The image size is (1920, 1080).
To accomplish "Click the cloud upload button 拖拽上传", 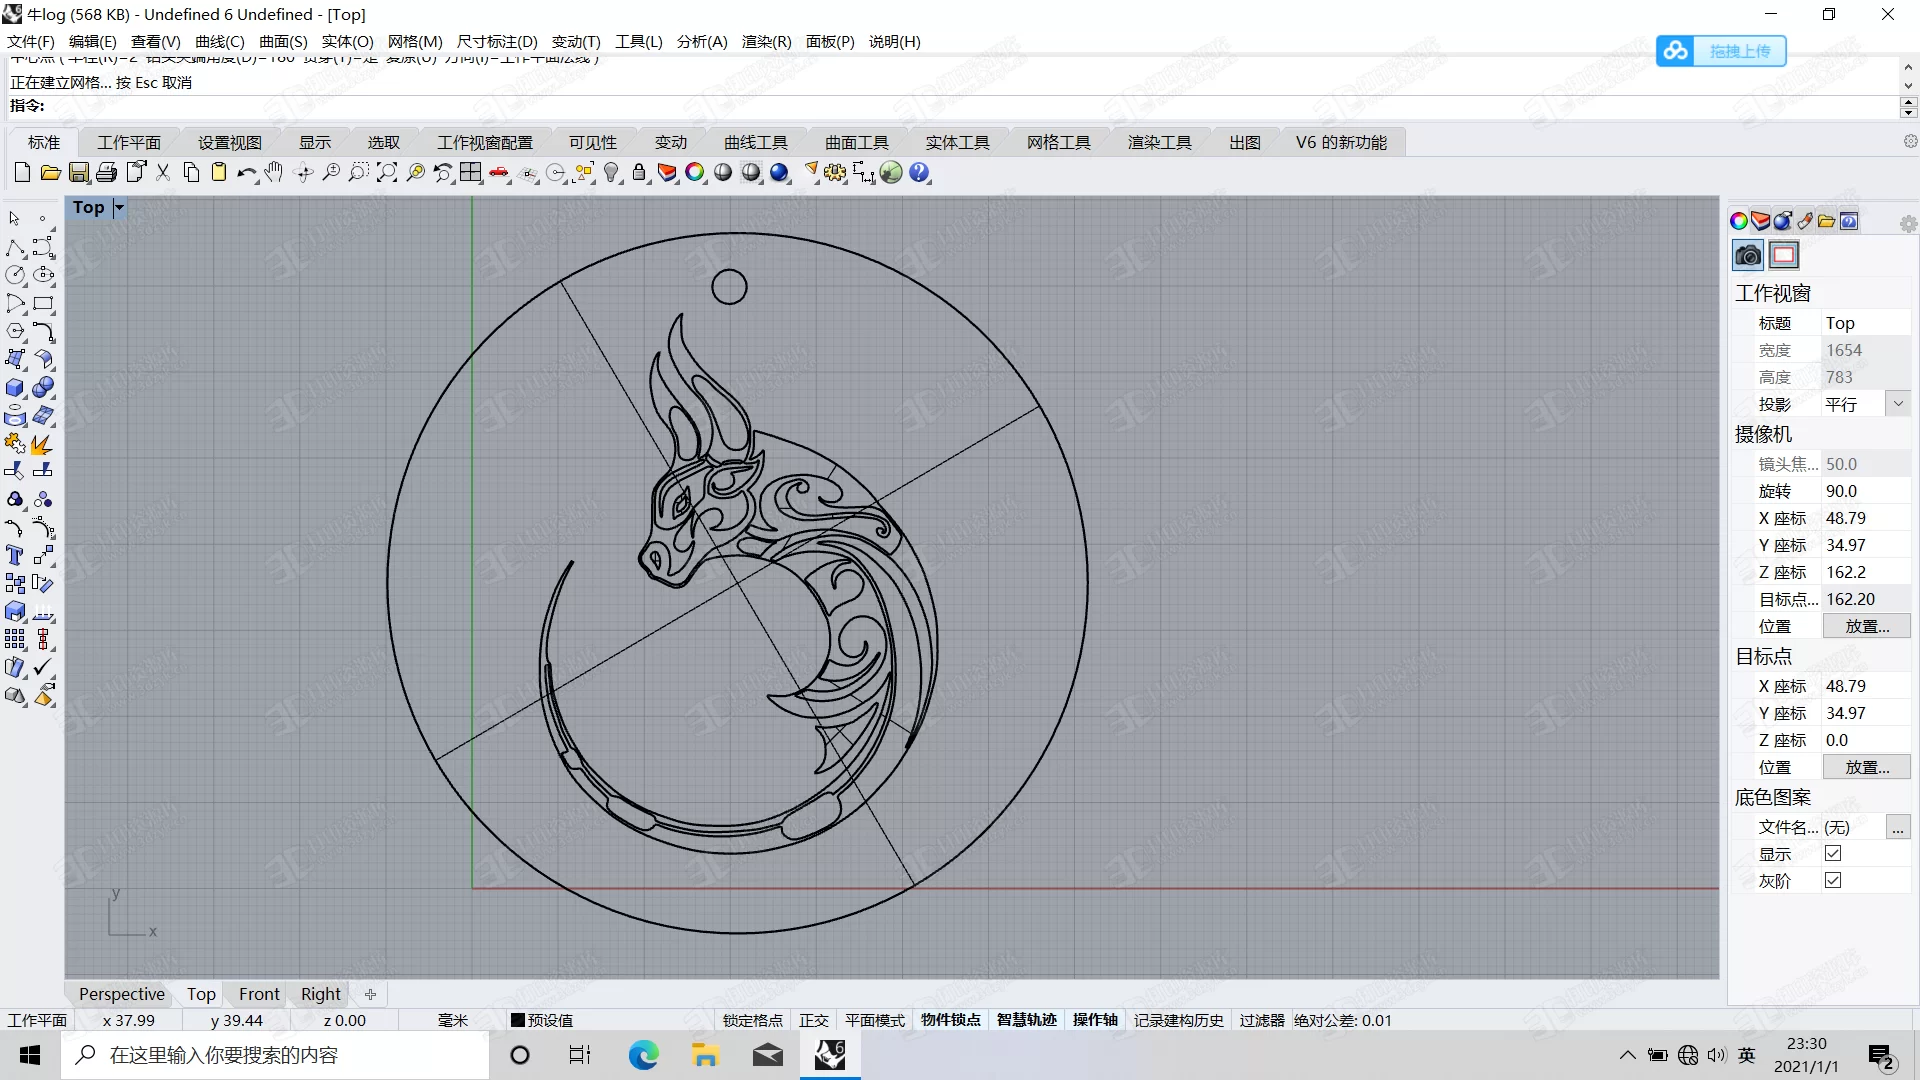I will click(1721, 51).
